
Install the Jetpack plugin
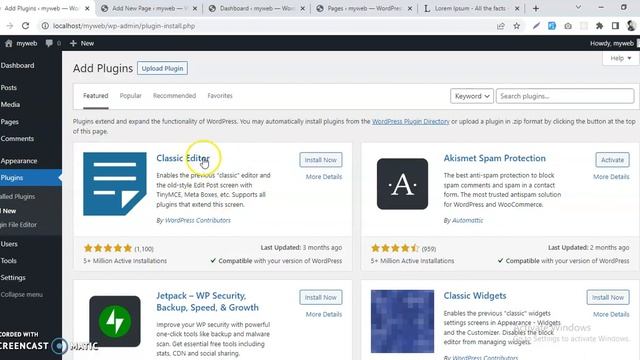[321, 298]
